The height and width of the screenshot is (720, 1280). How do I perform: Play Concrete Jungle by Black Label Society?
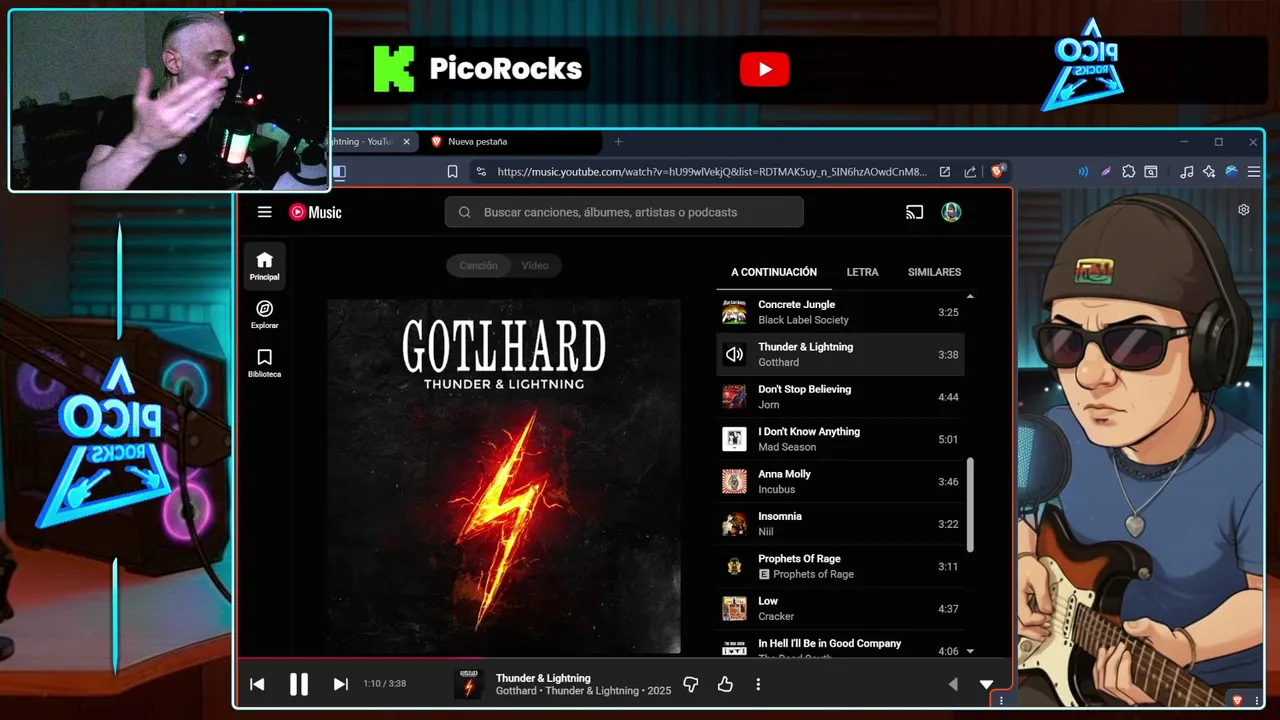coord(840,312)
